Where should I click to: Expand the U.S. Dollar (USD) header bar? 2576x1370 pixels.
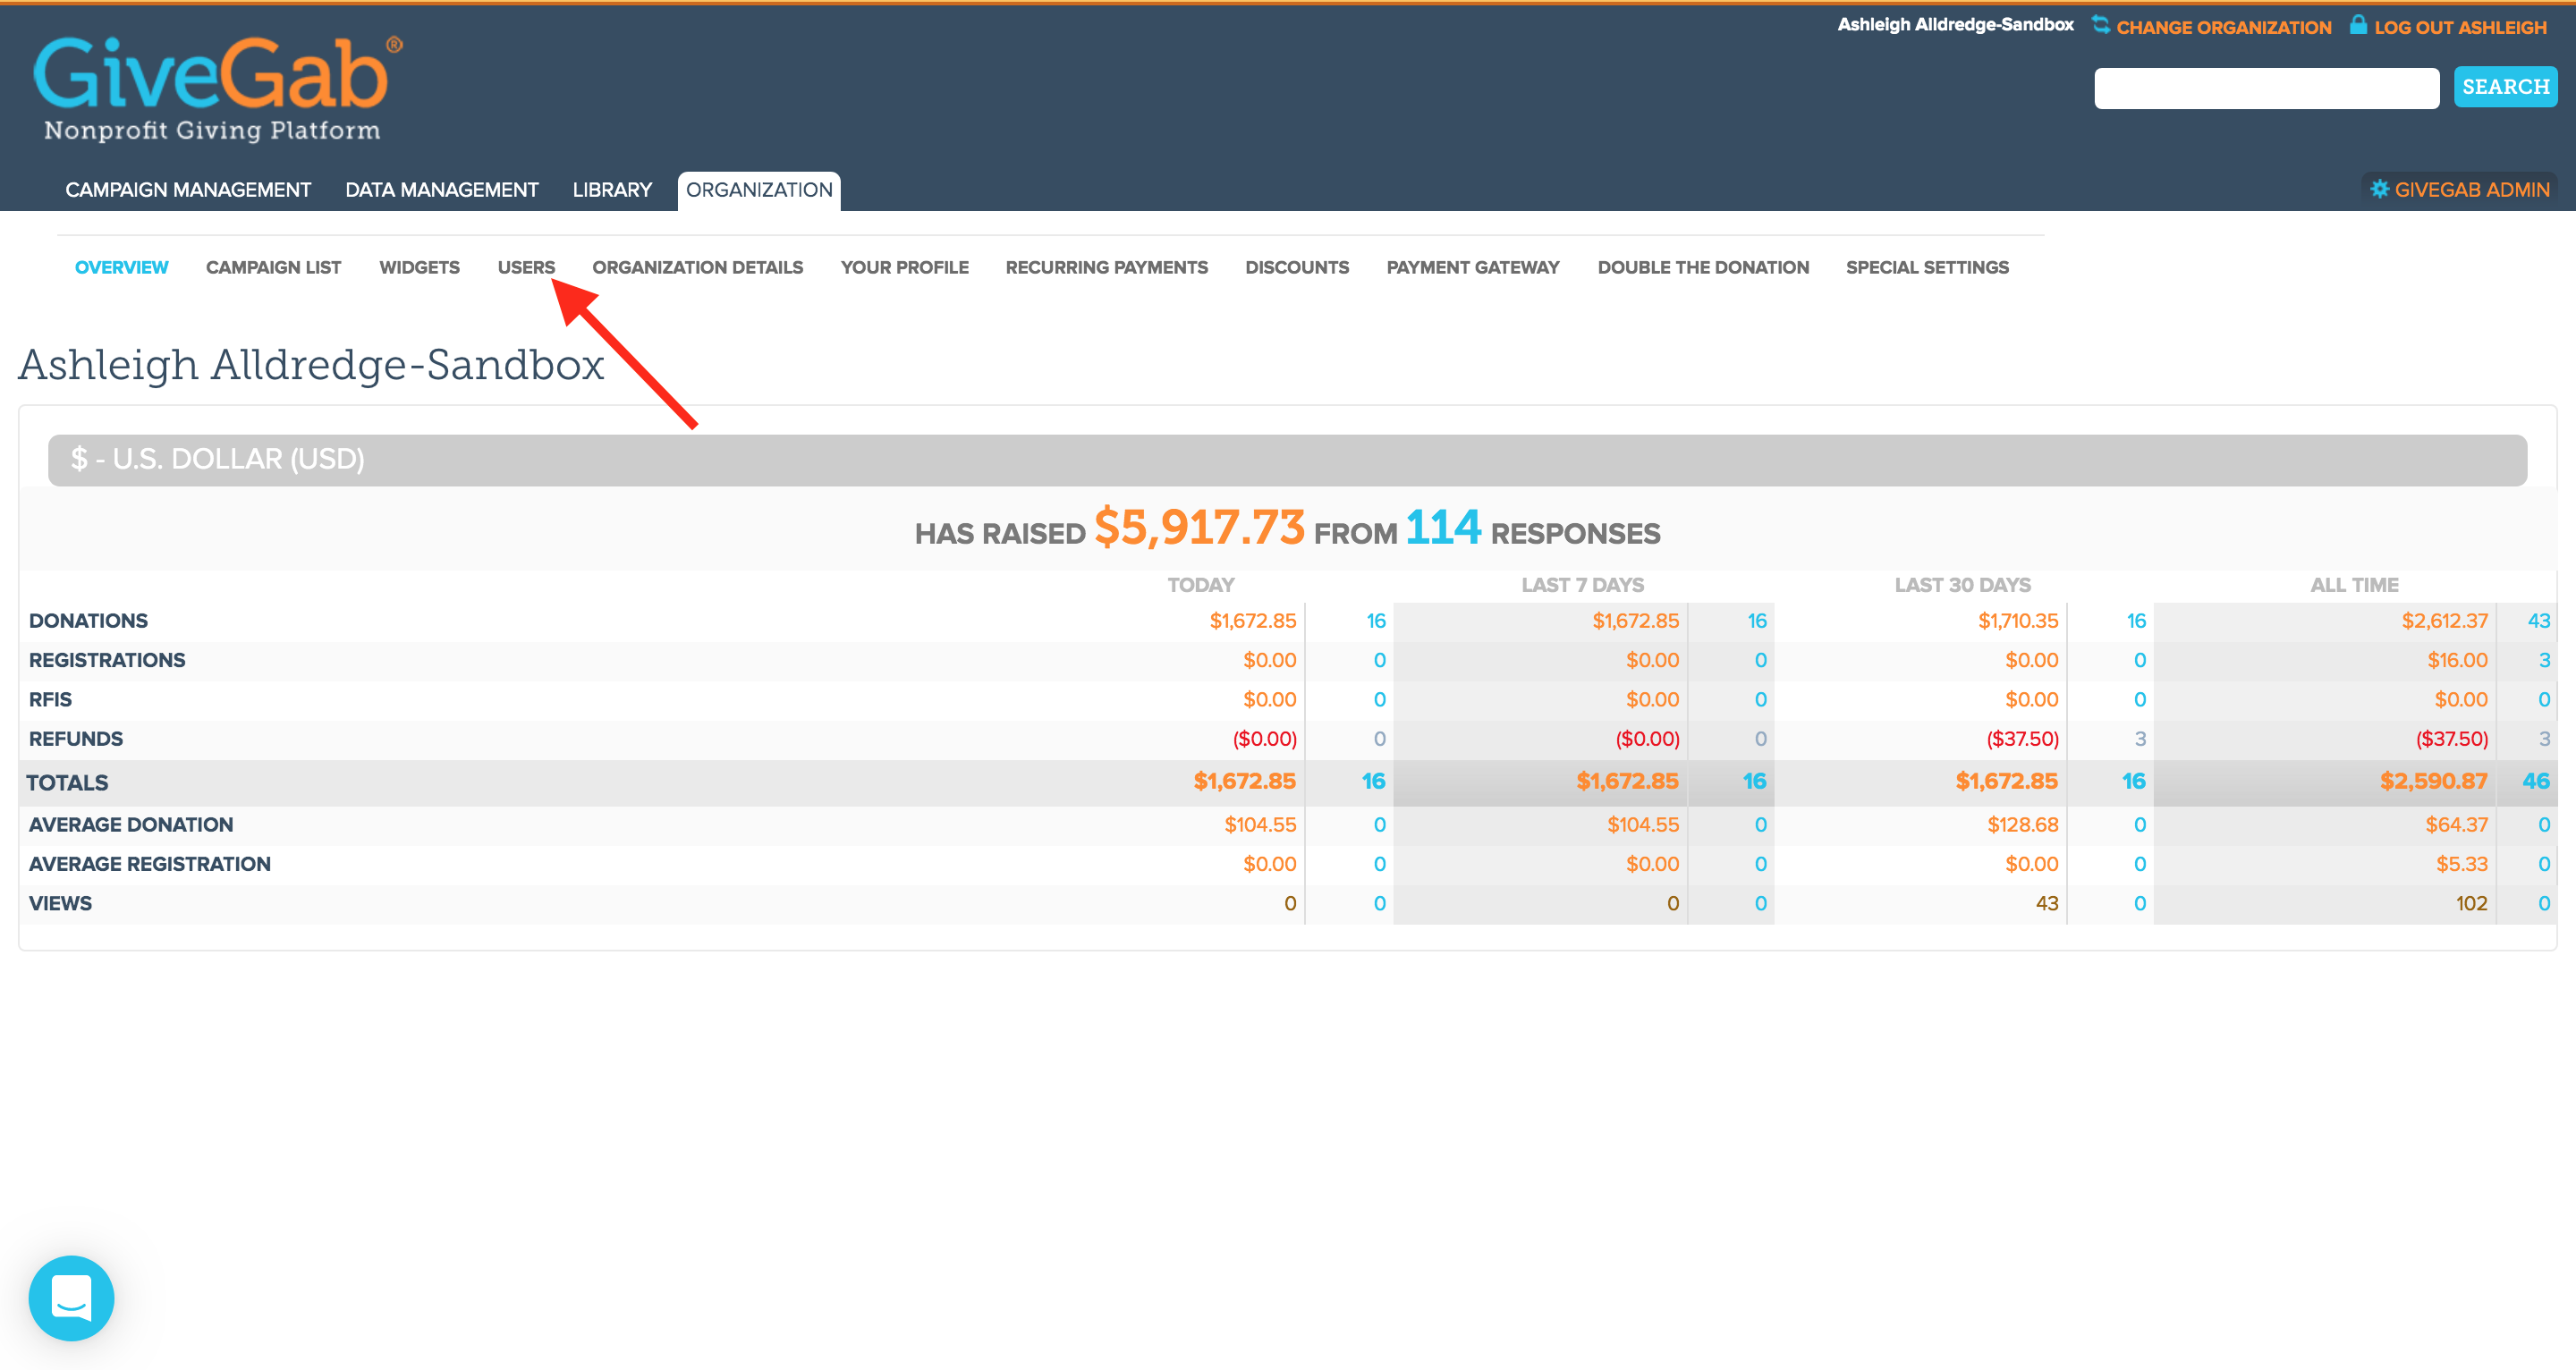pyautogui.click(x=1287, y=459)
